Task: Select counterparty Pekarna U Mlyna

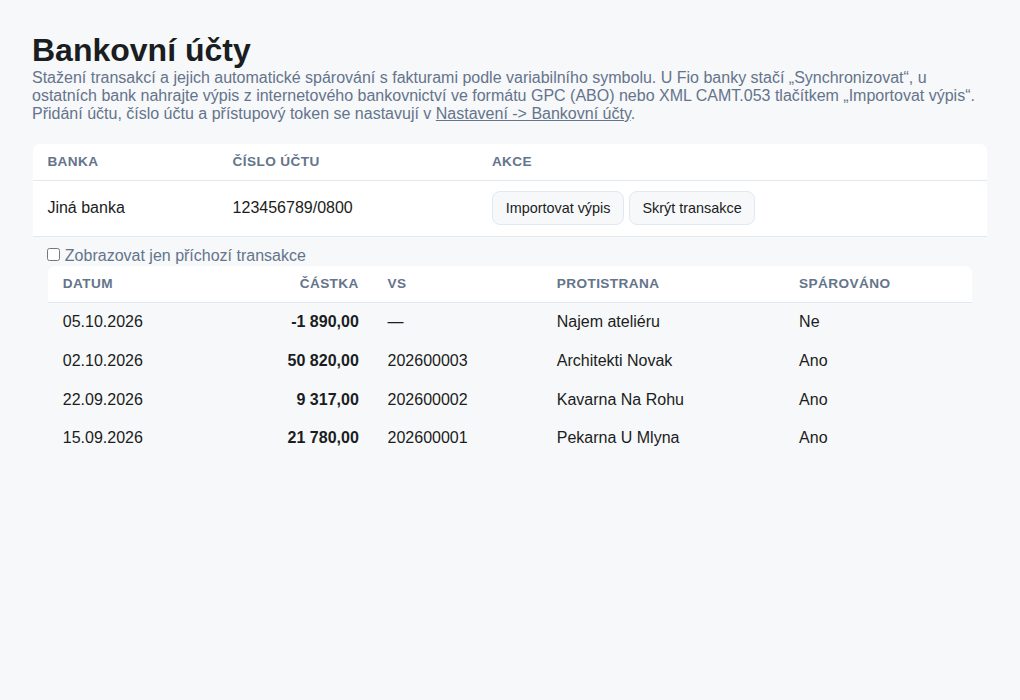Action: tap(618, 437)
